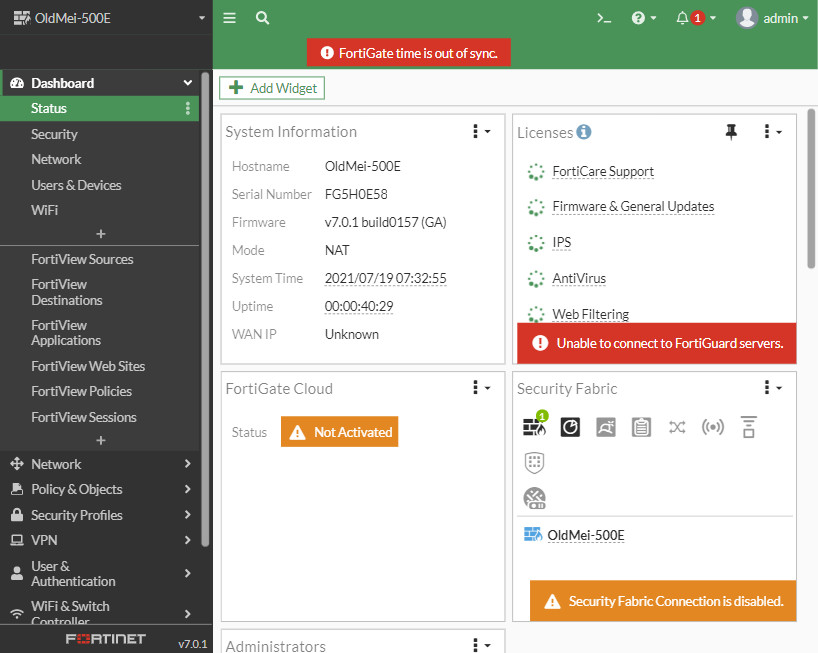818x653 pixels.
Task: Pin the Licenses widget
Action: point(731,132)
